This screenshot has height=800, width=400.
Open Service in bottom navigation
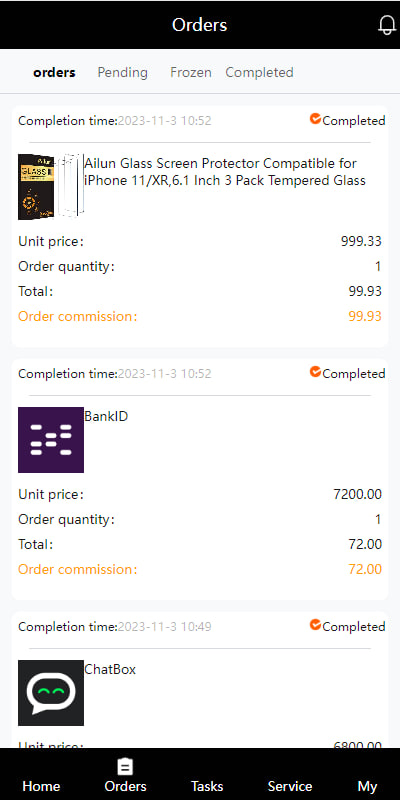tap(290, 786)
